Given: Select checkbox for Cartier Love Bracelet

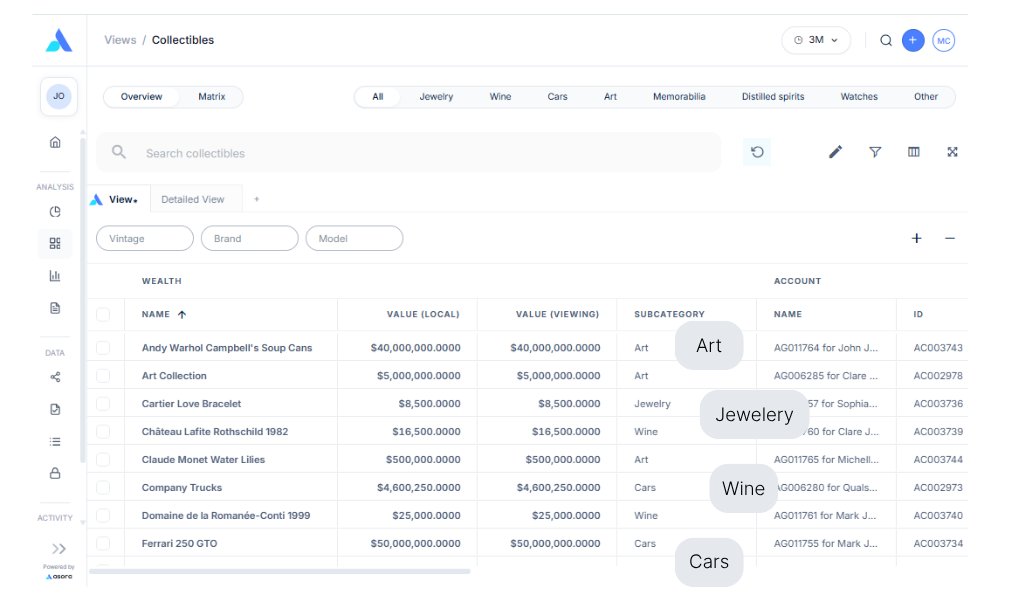Looking at the screenshot, I should pos(103,403).
